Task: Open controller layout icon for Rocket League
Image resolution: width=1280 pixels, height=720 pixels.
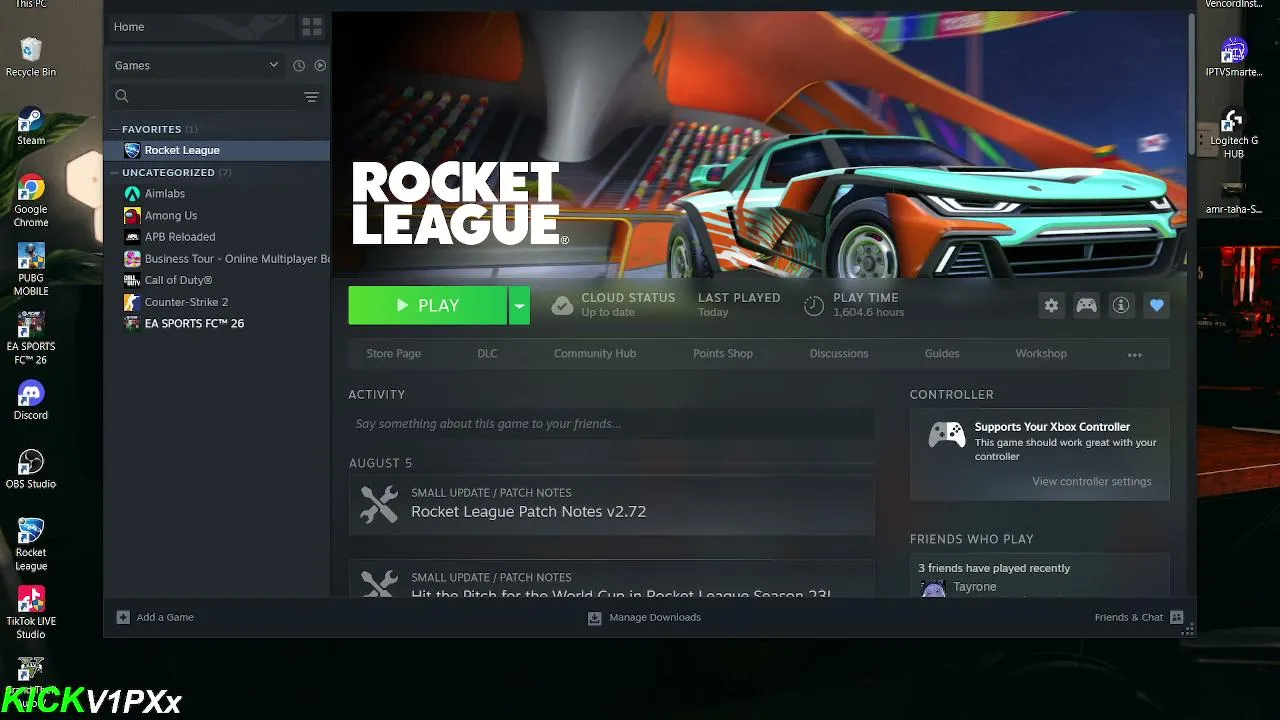Action: (1086, 306)
